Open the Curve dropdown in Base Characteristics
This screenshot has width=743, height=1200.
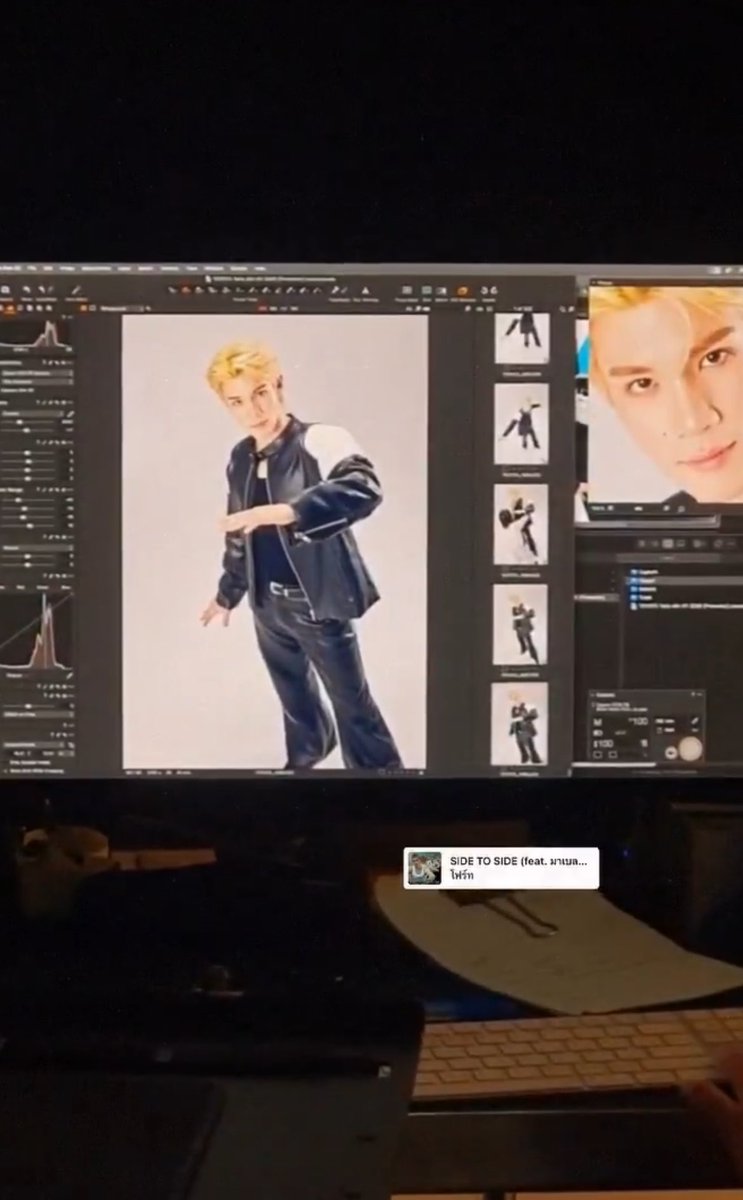click(38, 381)
